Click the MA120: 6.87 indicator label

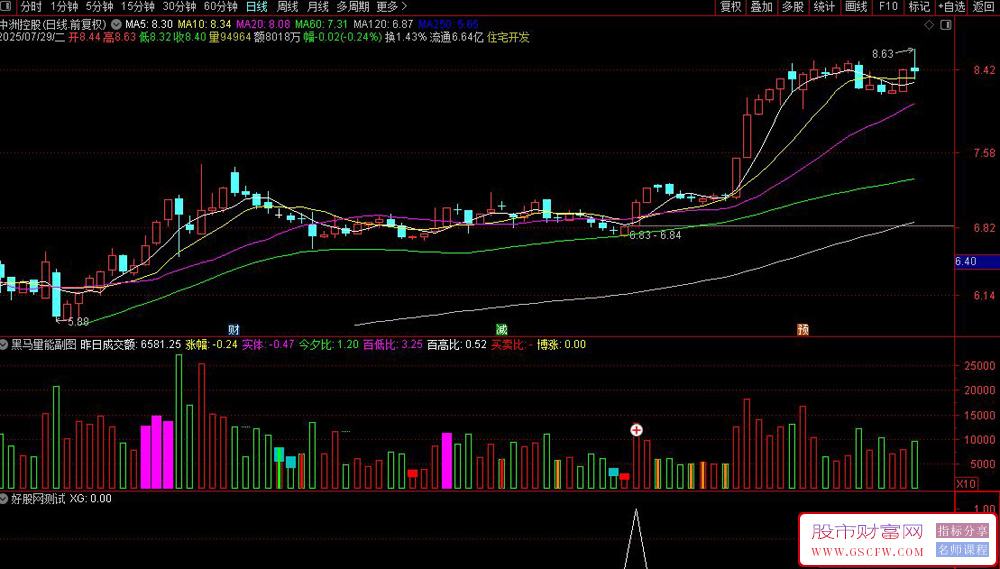click(x=383, y=24)
